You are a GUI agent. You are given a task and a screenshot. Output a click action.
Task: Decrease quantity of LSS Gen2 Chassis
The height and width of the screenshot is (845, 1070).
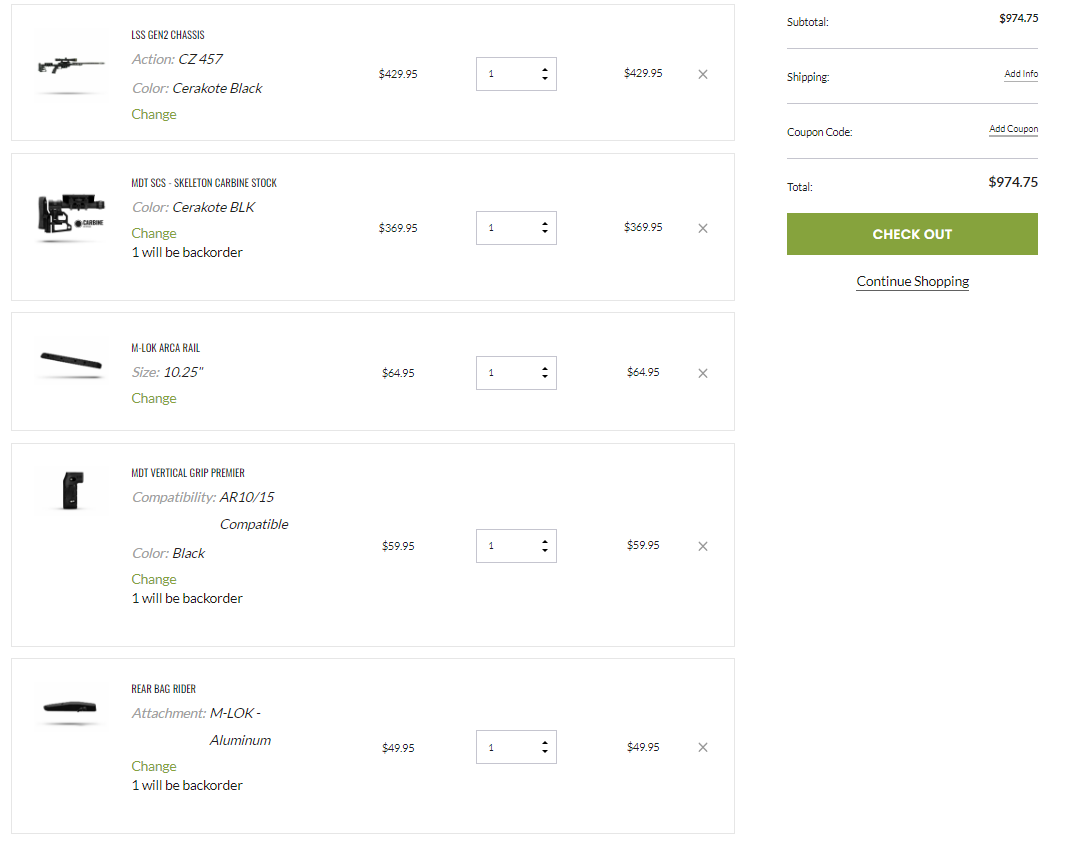tap(545, 78)
